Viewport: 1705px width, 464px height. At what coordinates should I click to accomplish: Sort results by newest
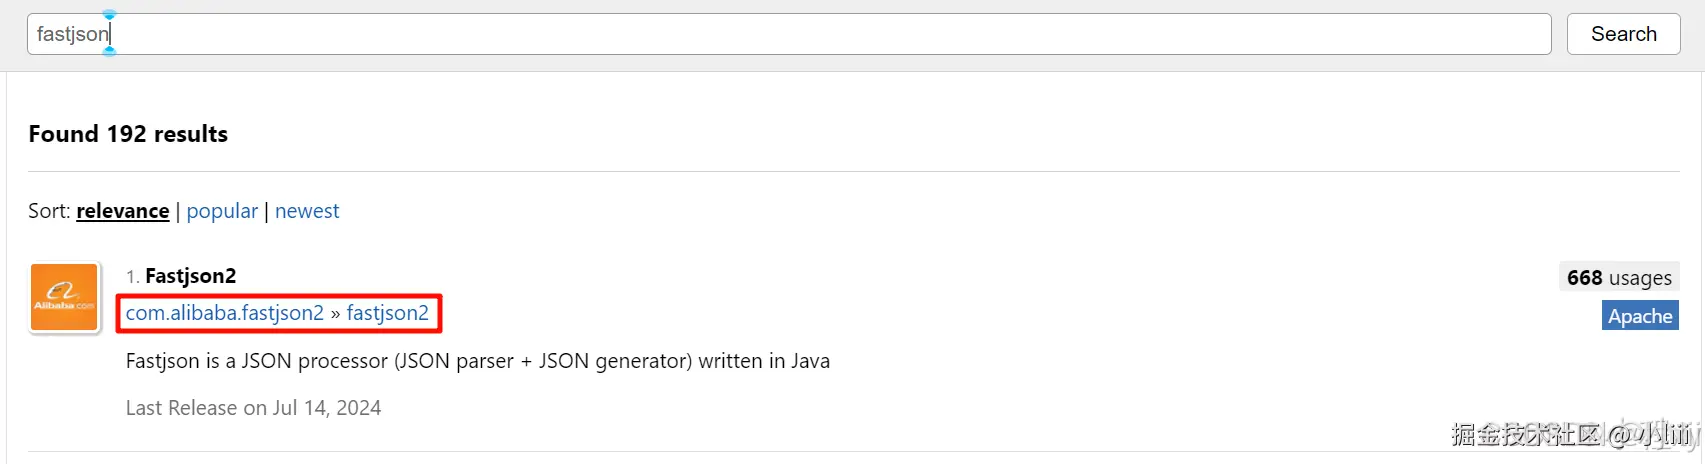pyautogui.click(x=307, y=211)
